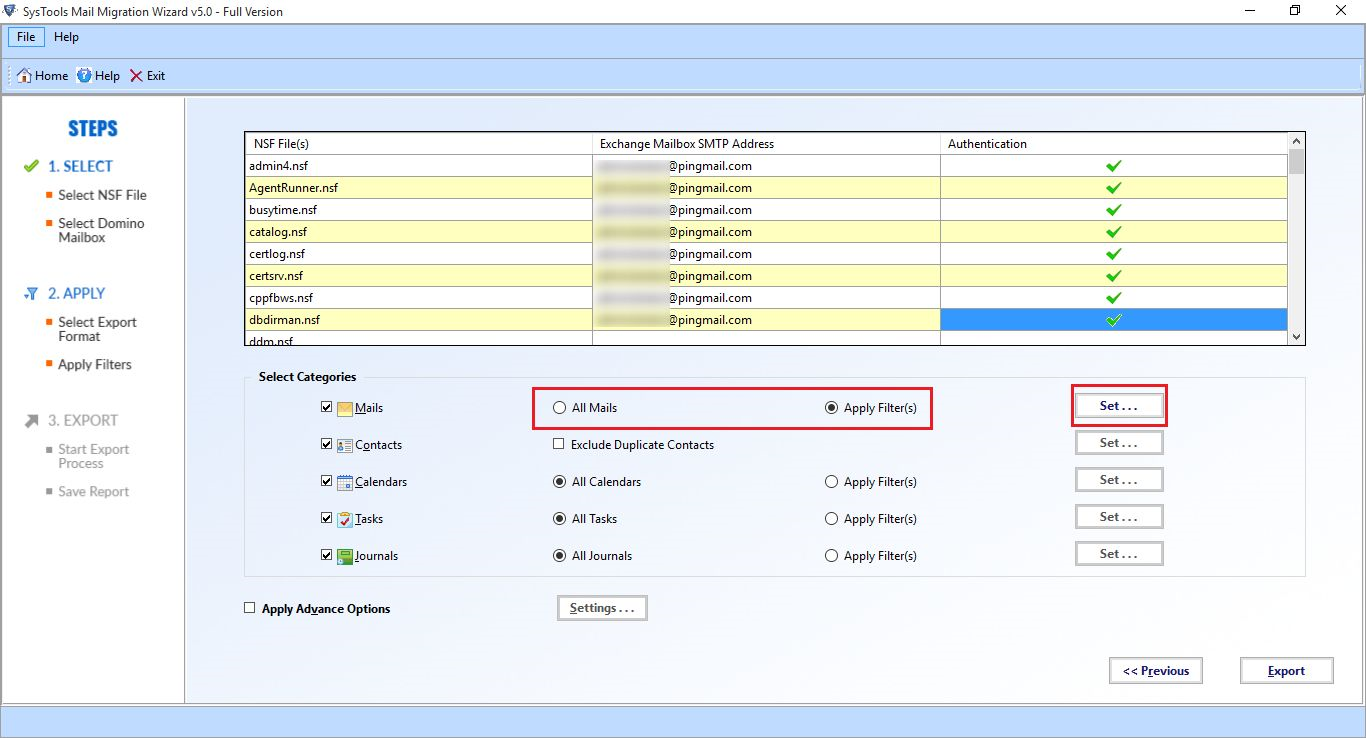Select the All Mails radio button

click(x=559, y=408)
